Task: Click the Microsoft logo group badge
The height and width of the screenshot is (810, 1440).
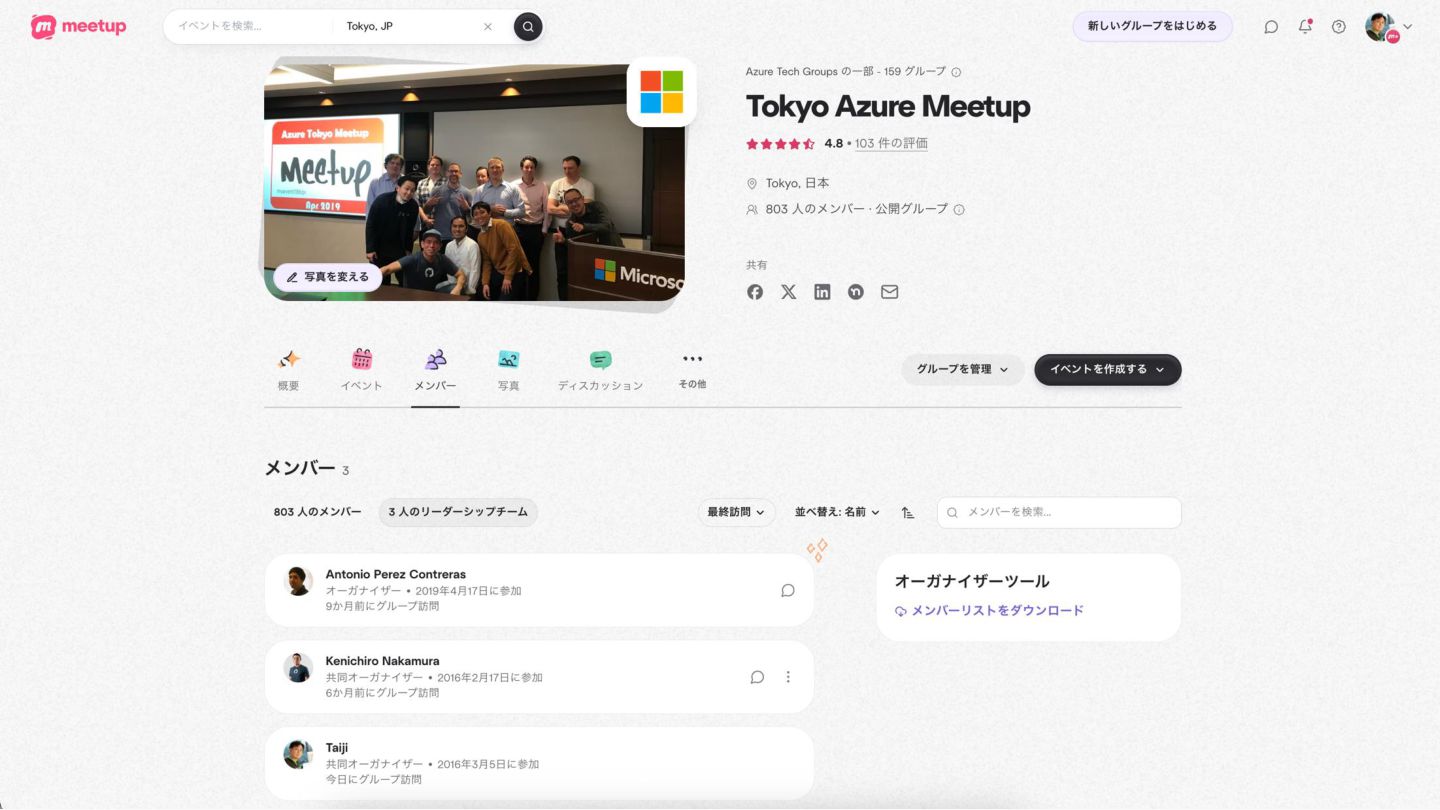Action: pyautogui.click(x=662, y=92)
